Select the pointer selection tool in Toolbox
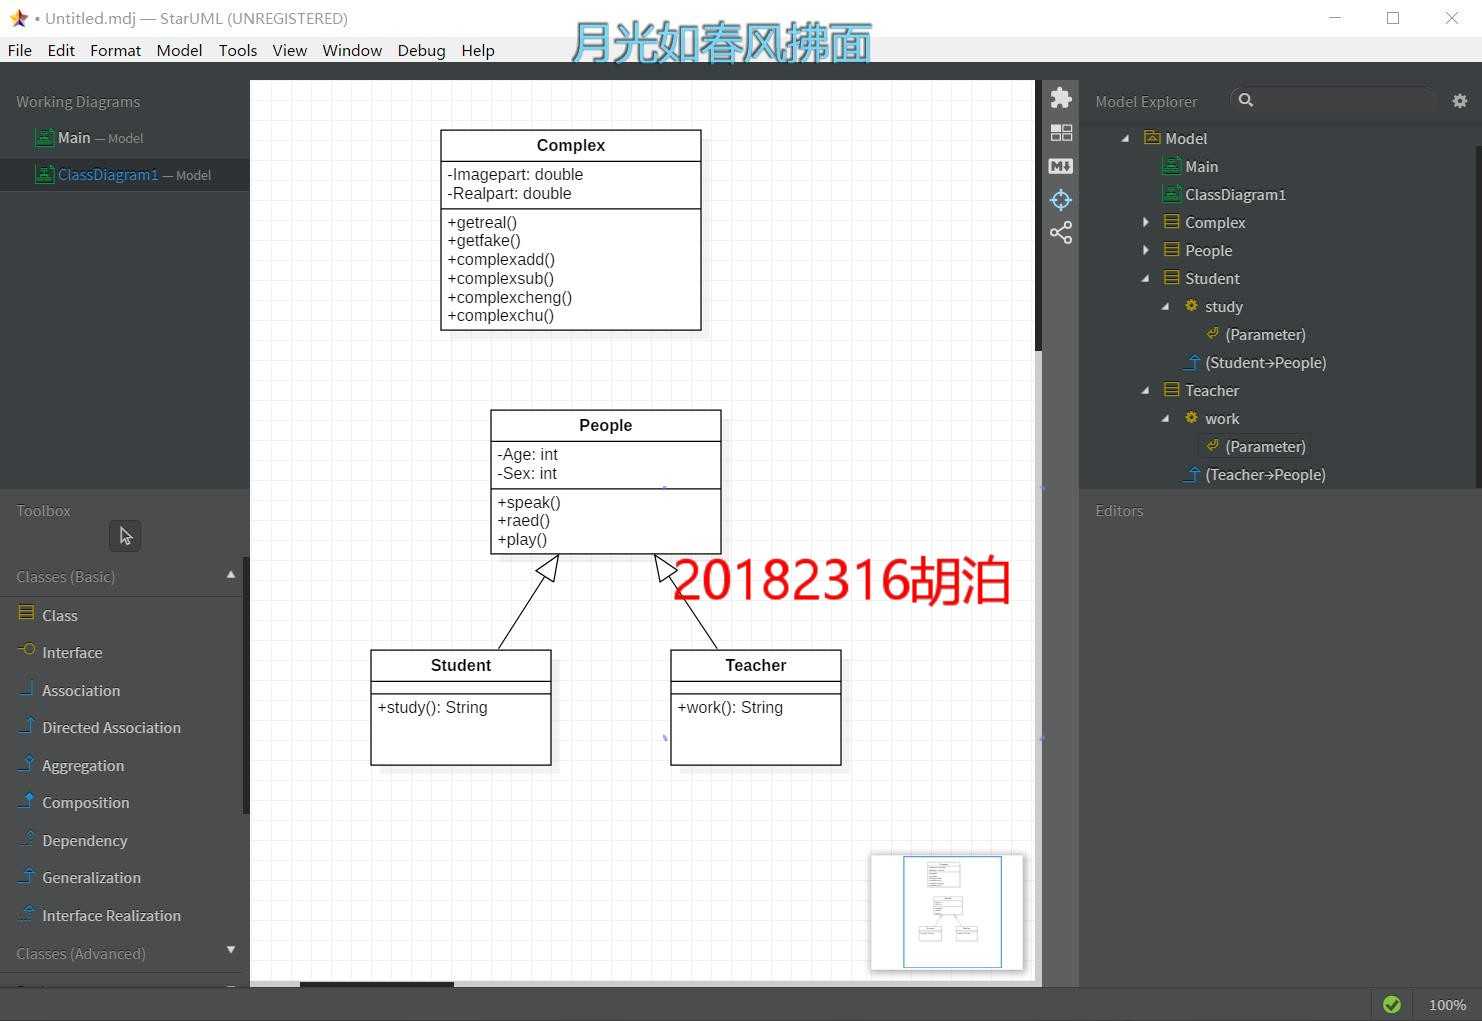1482x1021 pixels. (125, 536)
